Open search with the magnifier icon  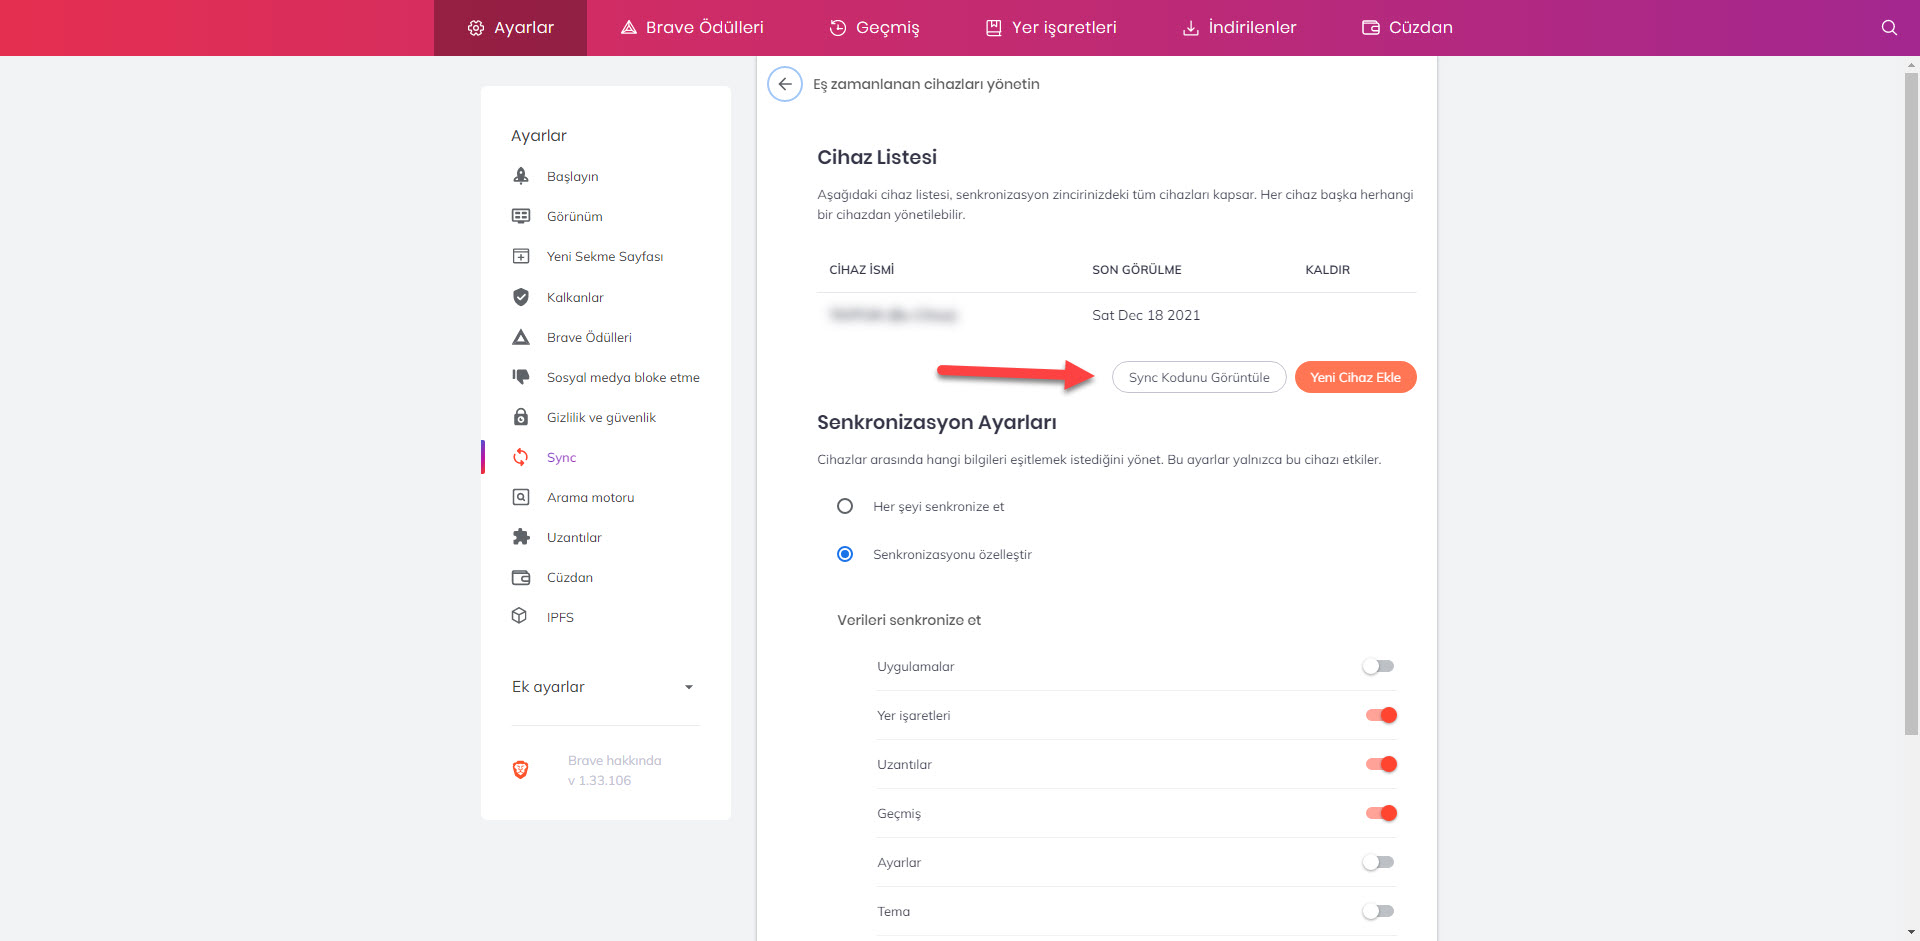click(x=1888, y=28)
